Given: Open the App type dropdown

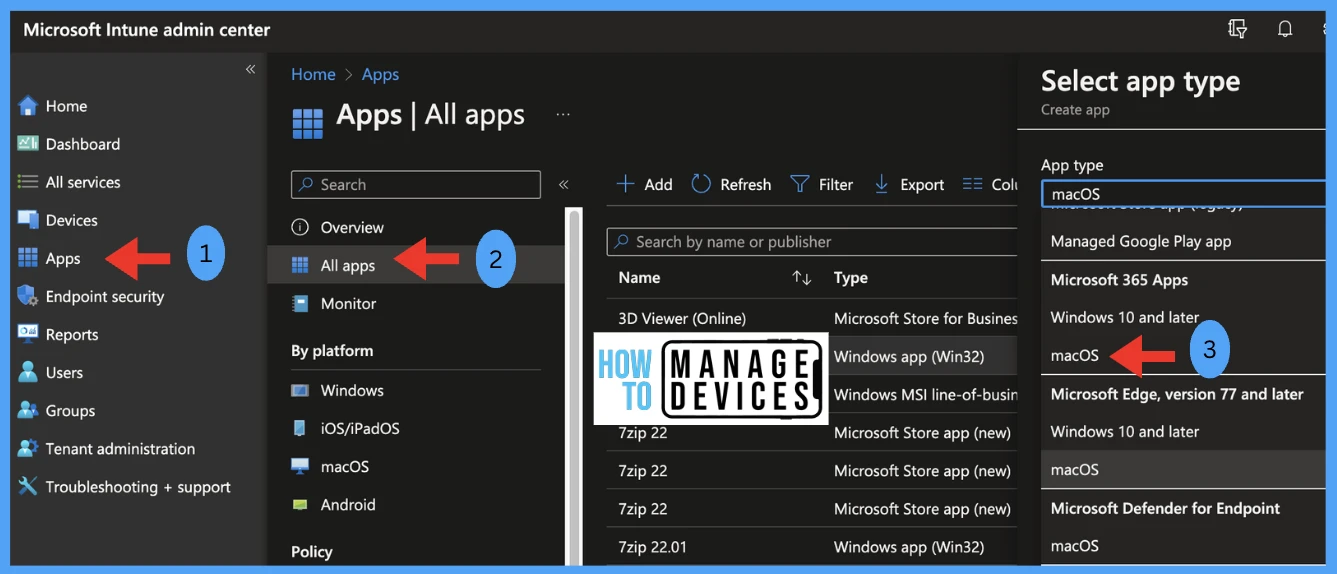Looking at the screenshot, I should point(1184,194).
